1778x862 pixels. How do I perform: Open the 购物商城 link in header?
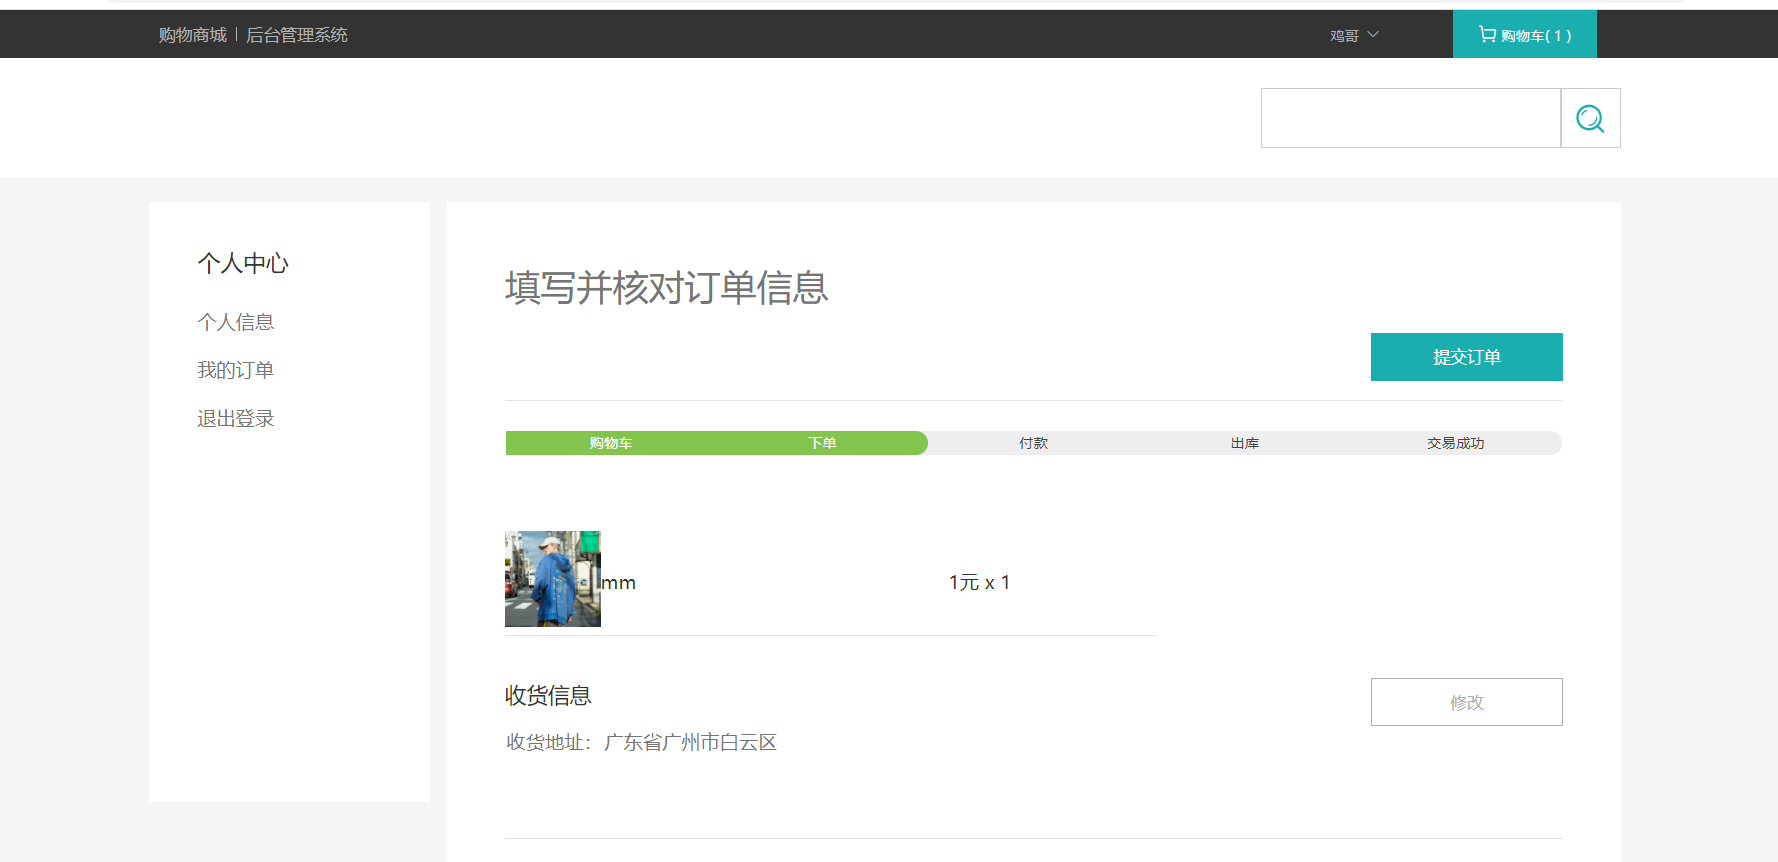[192, 35]
